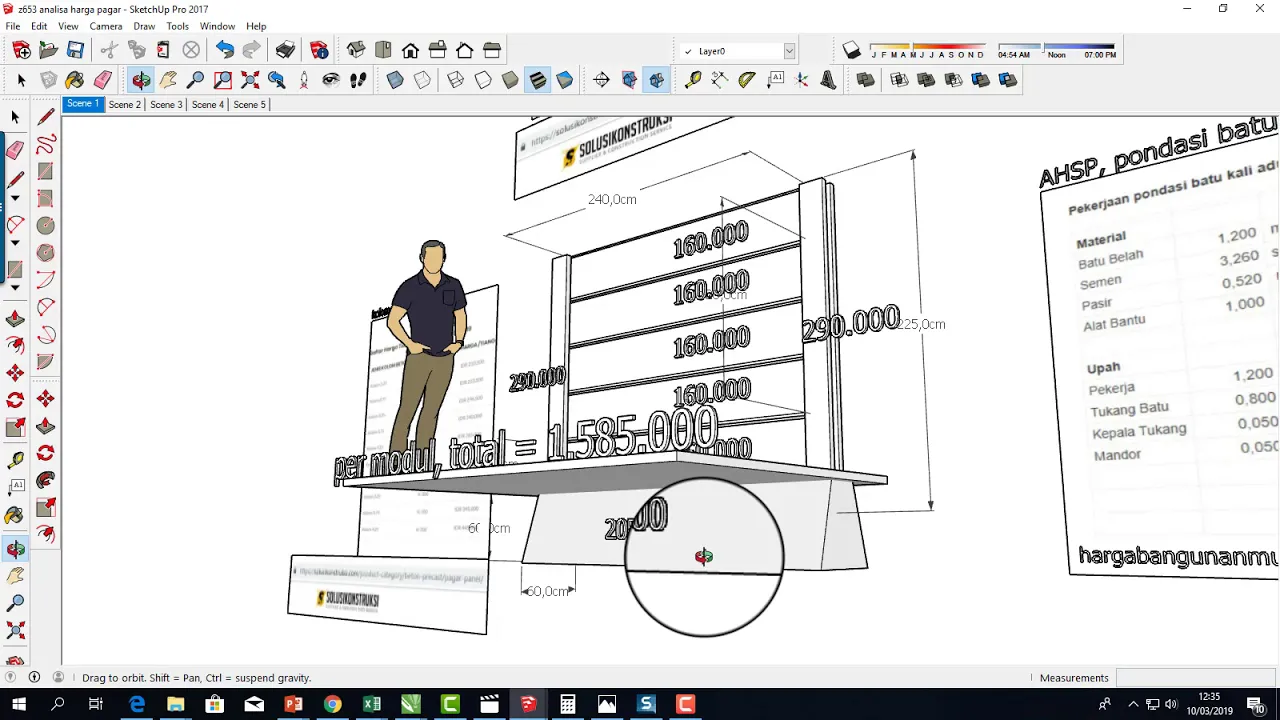This screenshot has width=1280, height=720.
Task: Click the Subtract solid tool
Action: (953, 80)
